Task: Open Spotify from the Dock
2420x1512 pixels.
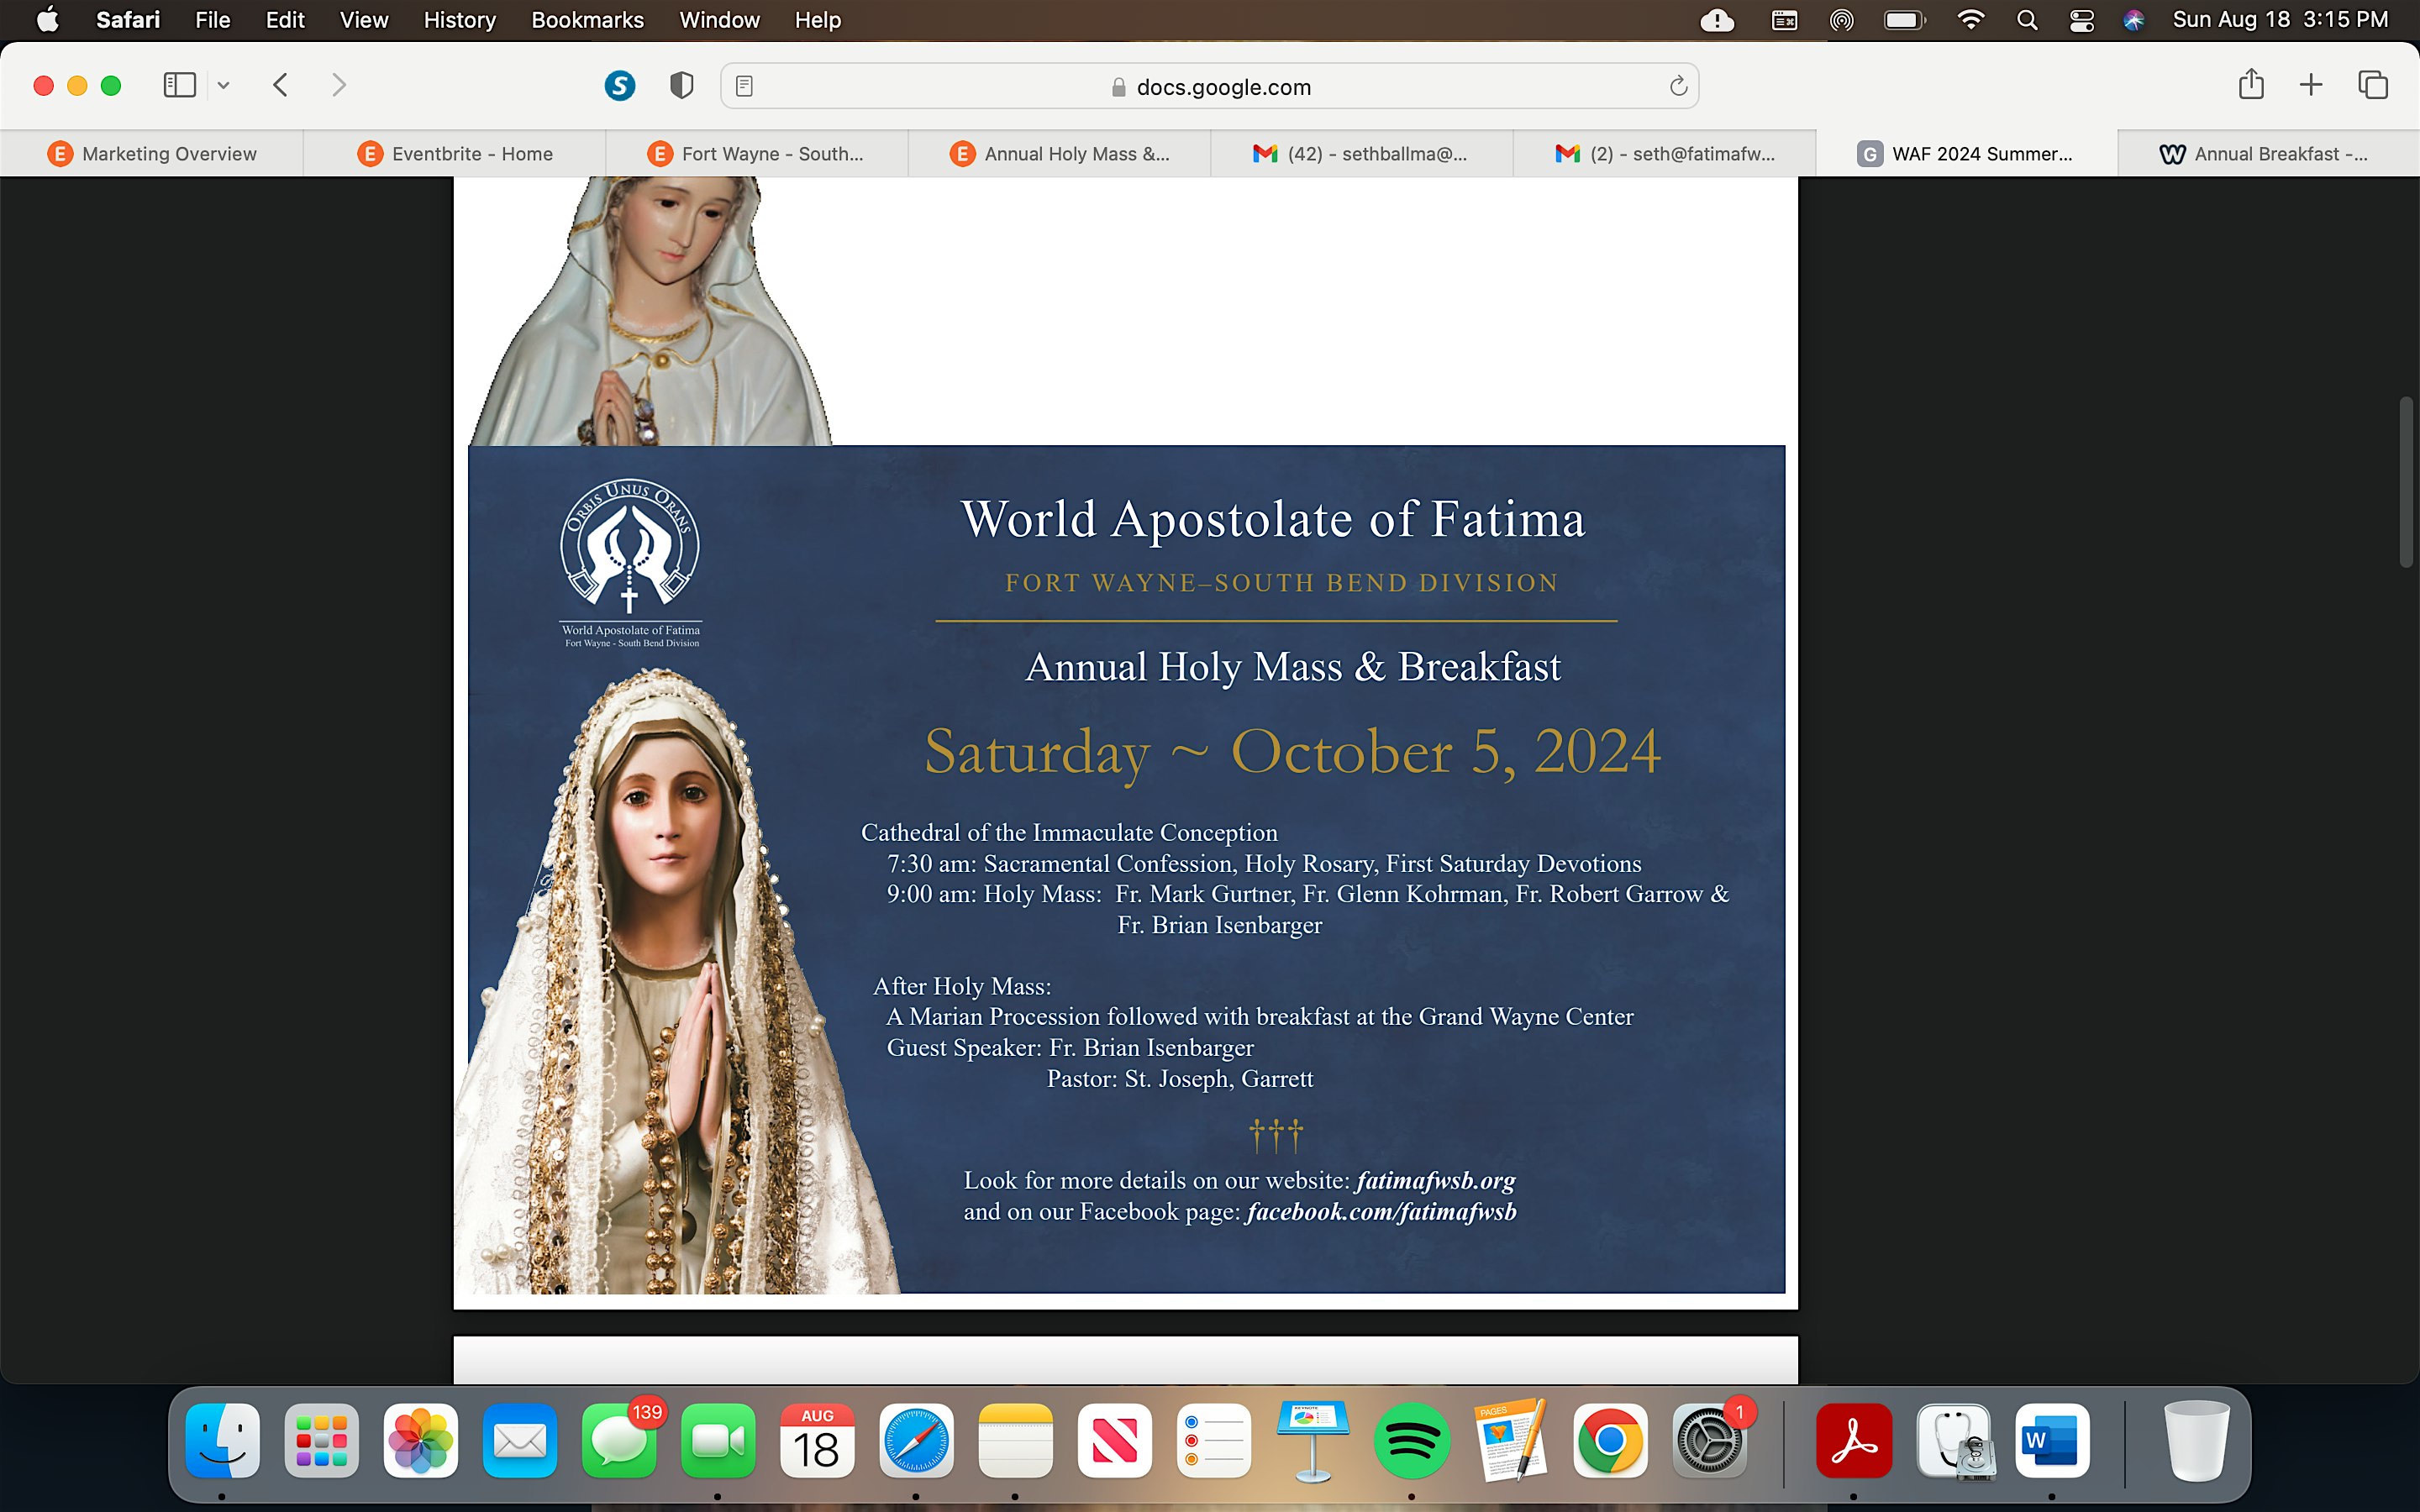Action: (1412, 1440)
